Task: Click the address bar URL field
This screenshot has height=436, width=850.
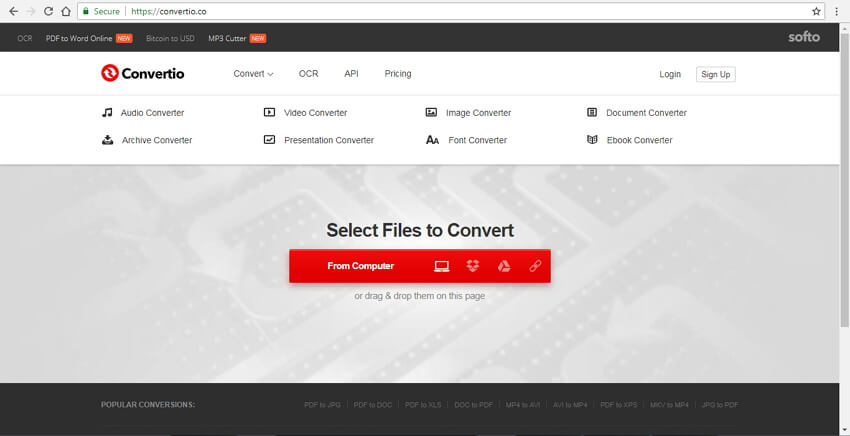Action: point(451,11)
